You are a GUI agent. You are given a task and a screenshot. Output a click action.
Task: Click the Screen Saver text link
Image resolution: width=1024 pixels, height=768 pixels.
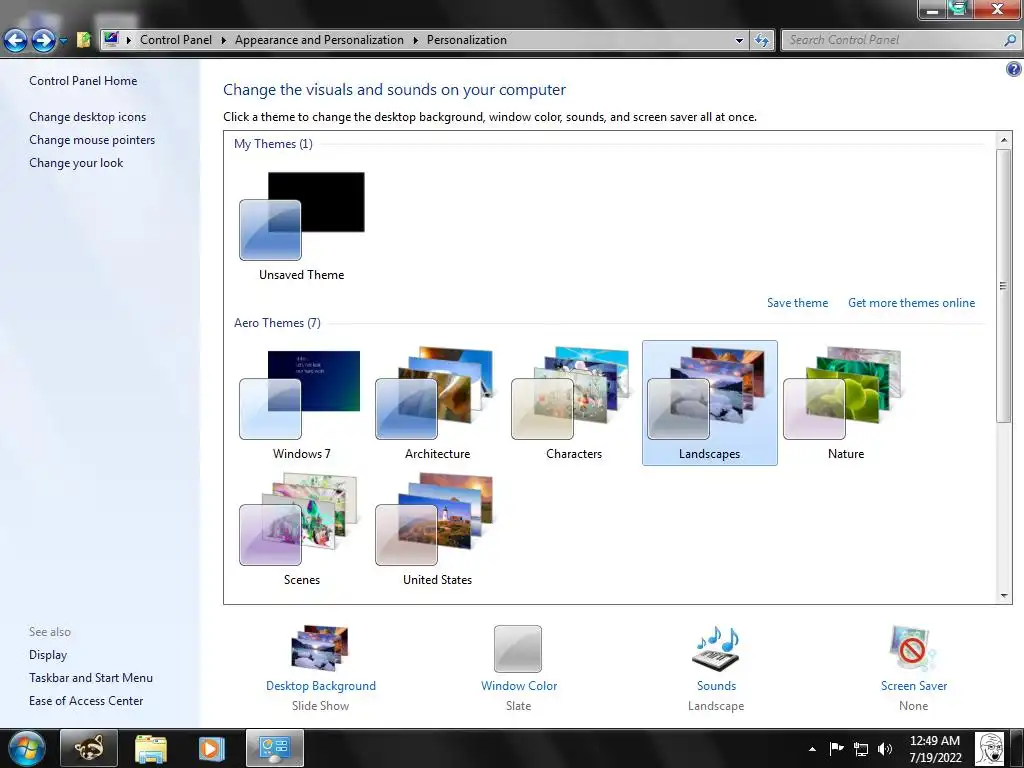[914, 686]
